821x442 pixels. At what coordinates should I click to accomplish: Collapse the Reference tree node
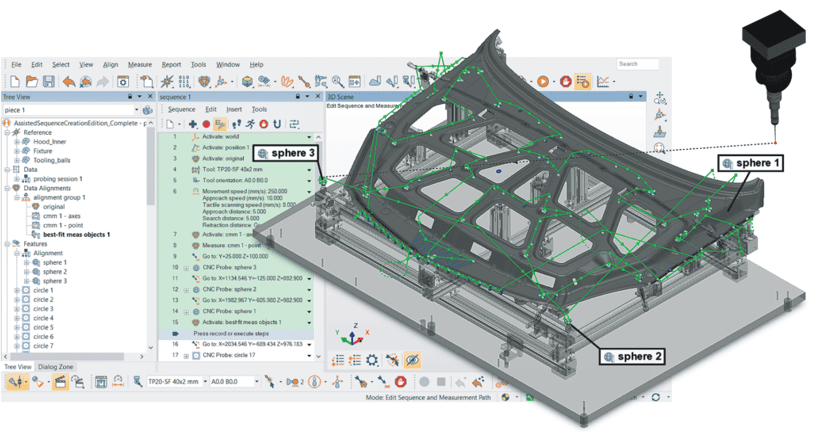[x=8, y=132]
